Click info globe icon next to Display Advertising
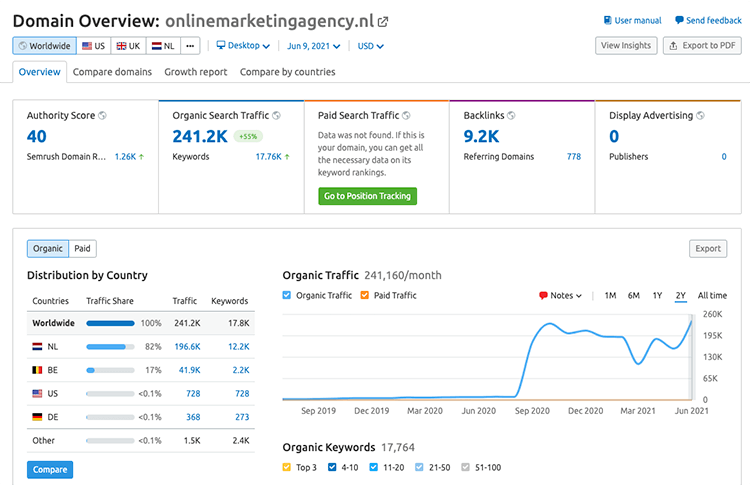 (700, 115)
